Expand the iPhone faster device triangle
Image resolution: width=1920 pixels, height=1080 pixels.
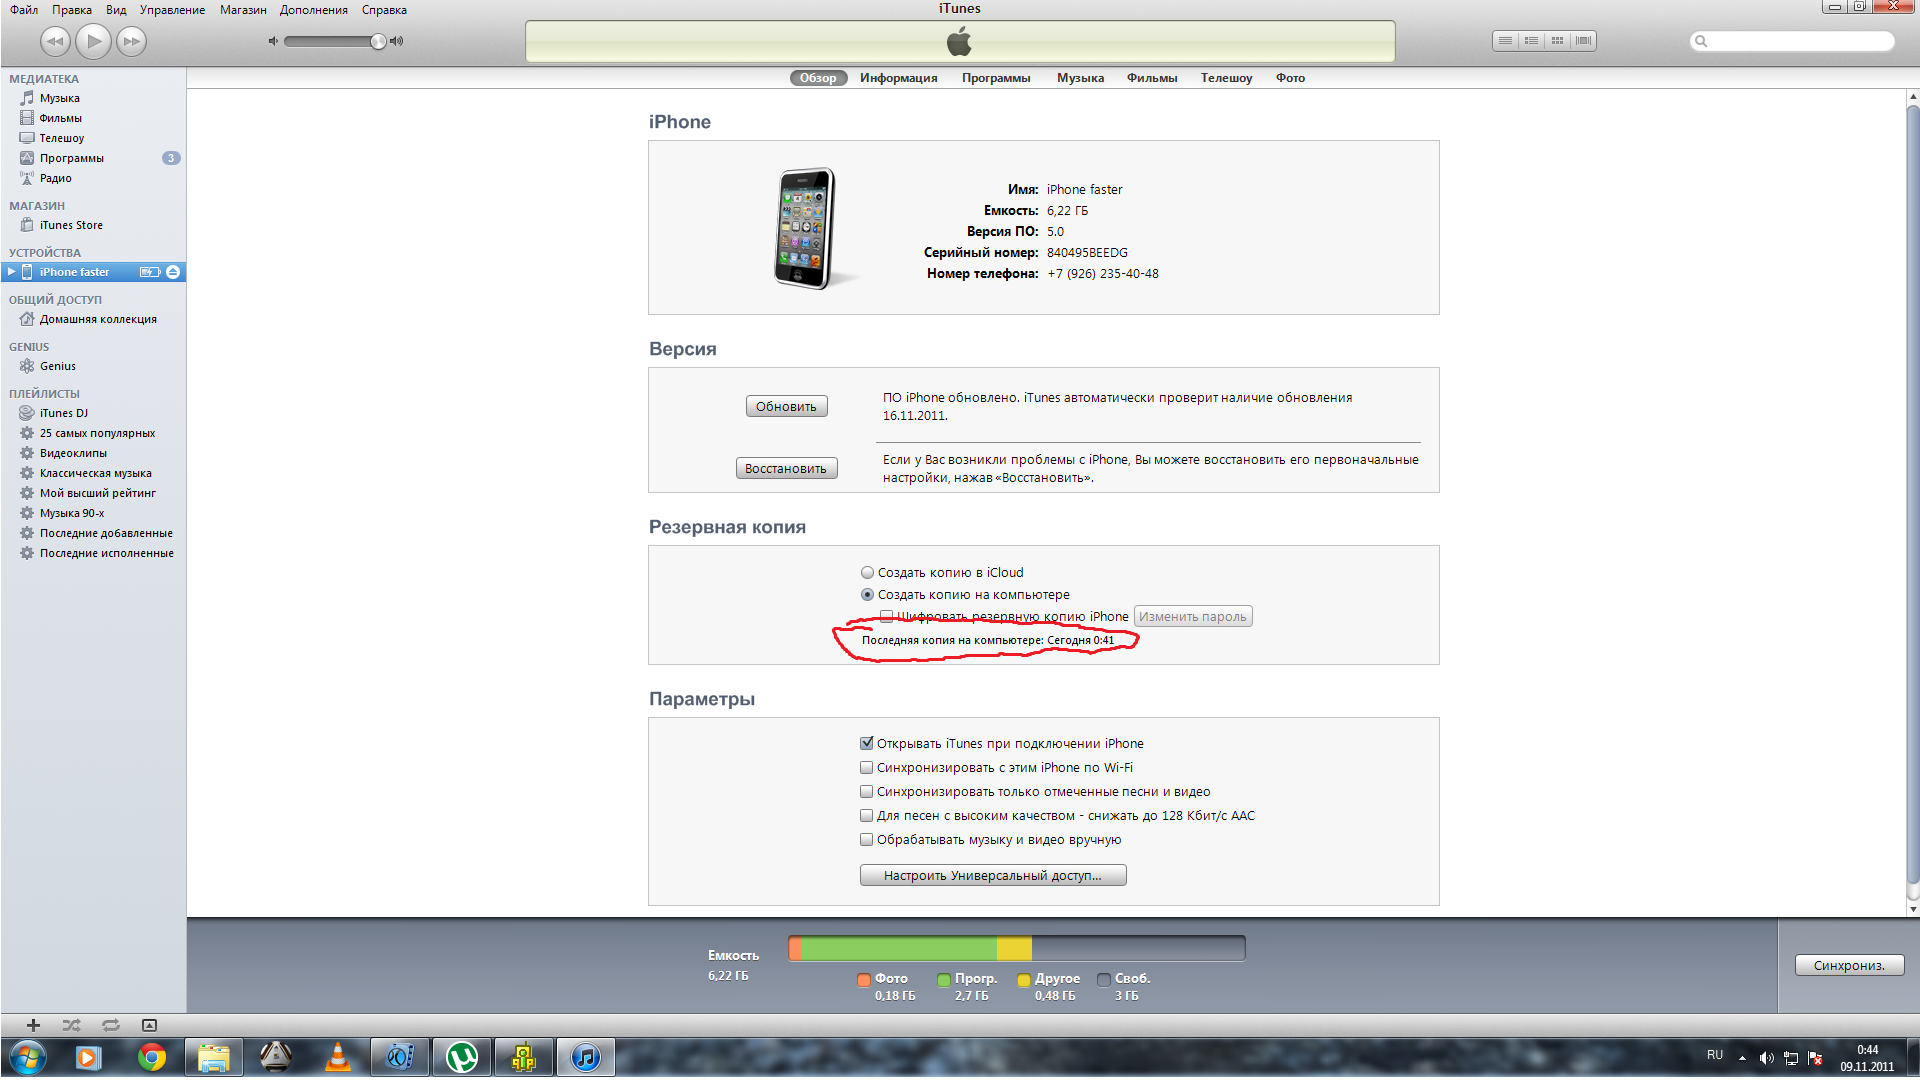pyautogui.click(x=11, y=272)
